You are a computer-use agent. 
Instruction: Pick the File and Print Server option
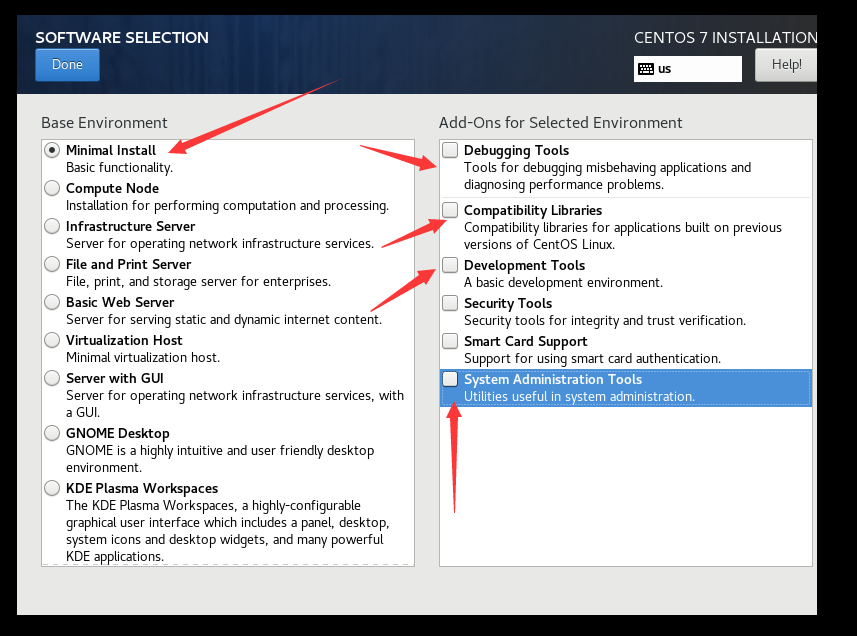pos(52,264)
